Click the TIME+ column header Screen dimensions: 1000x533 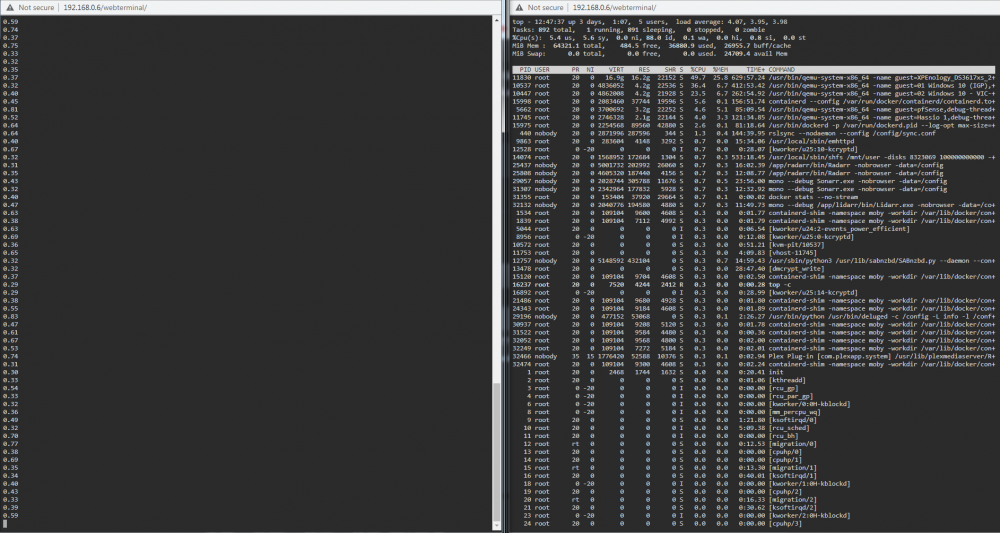[x=756, y=69]
